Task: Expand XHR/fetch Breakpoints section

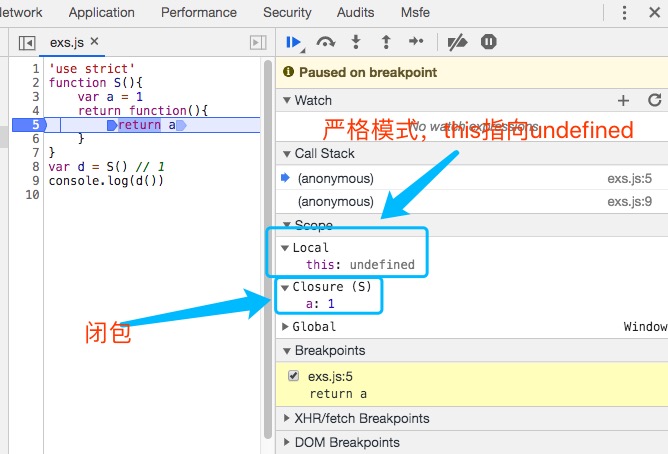Action: (x=286, y=419)
